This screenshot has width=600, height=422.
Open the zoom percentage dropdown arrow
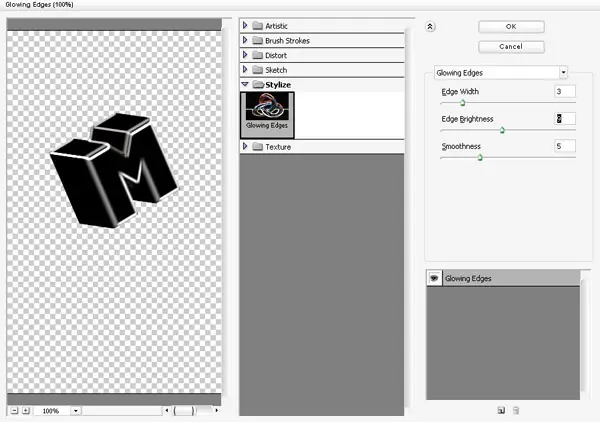click(x=76, y=411)
